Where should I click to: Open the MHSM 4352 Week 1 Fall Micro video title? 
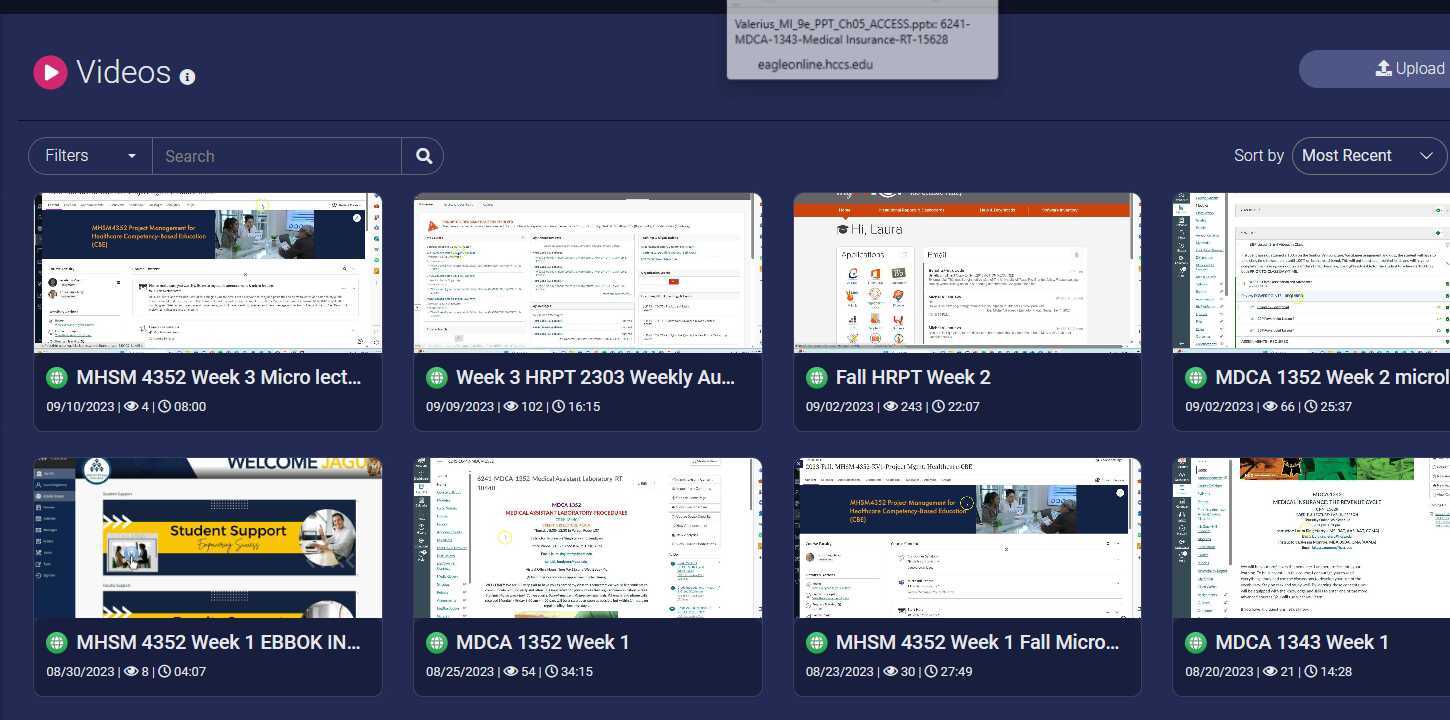[x=977, y=643]
